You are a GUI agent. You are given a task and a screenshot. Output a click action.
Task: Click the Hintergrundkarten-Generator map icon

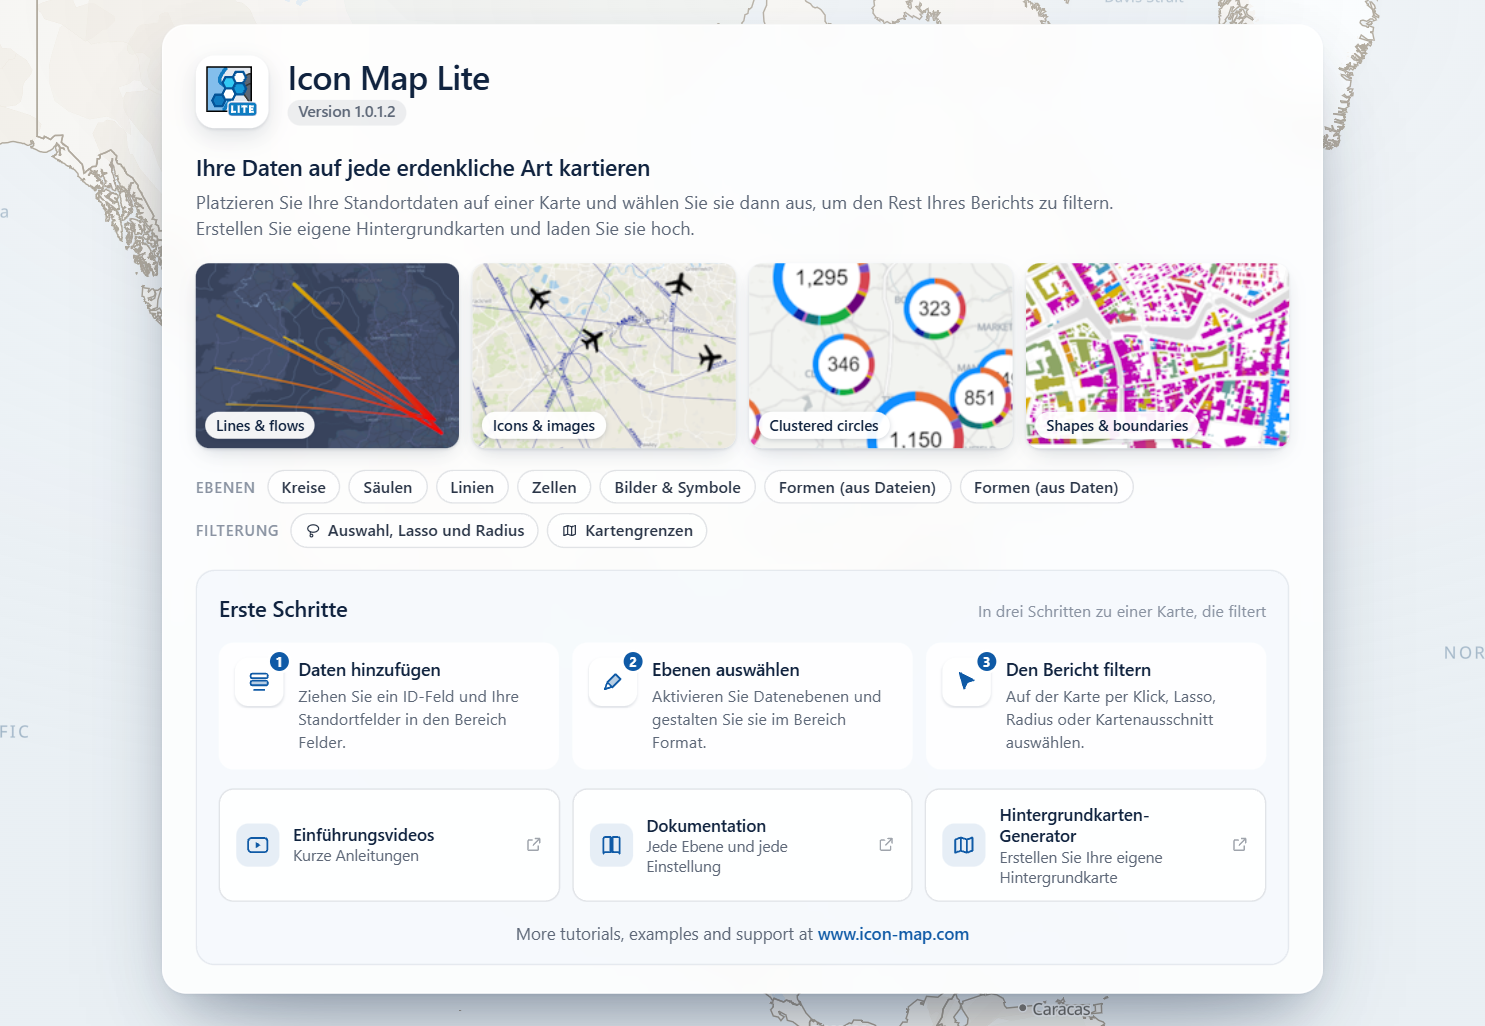964,845
